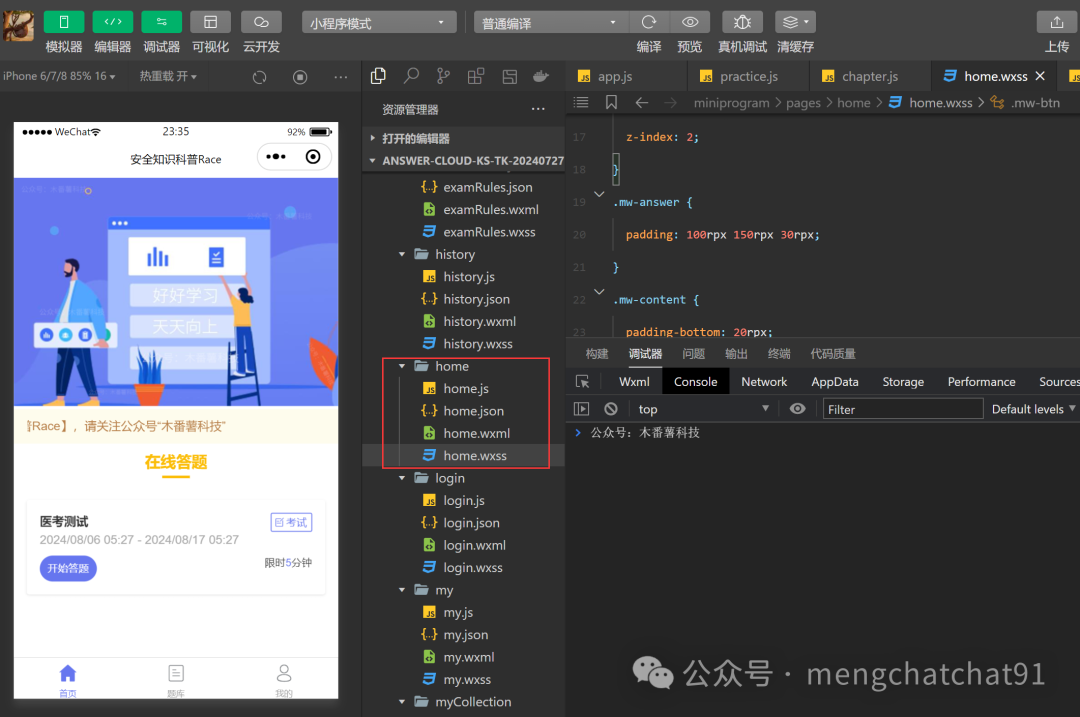Image resolution: width=1080 pixels, height=717 pixels.
Task: Open the hot reload (热重载 开) dropdown
Action: [168, 76]
